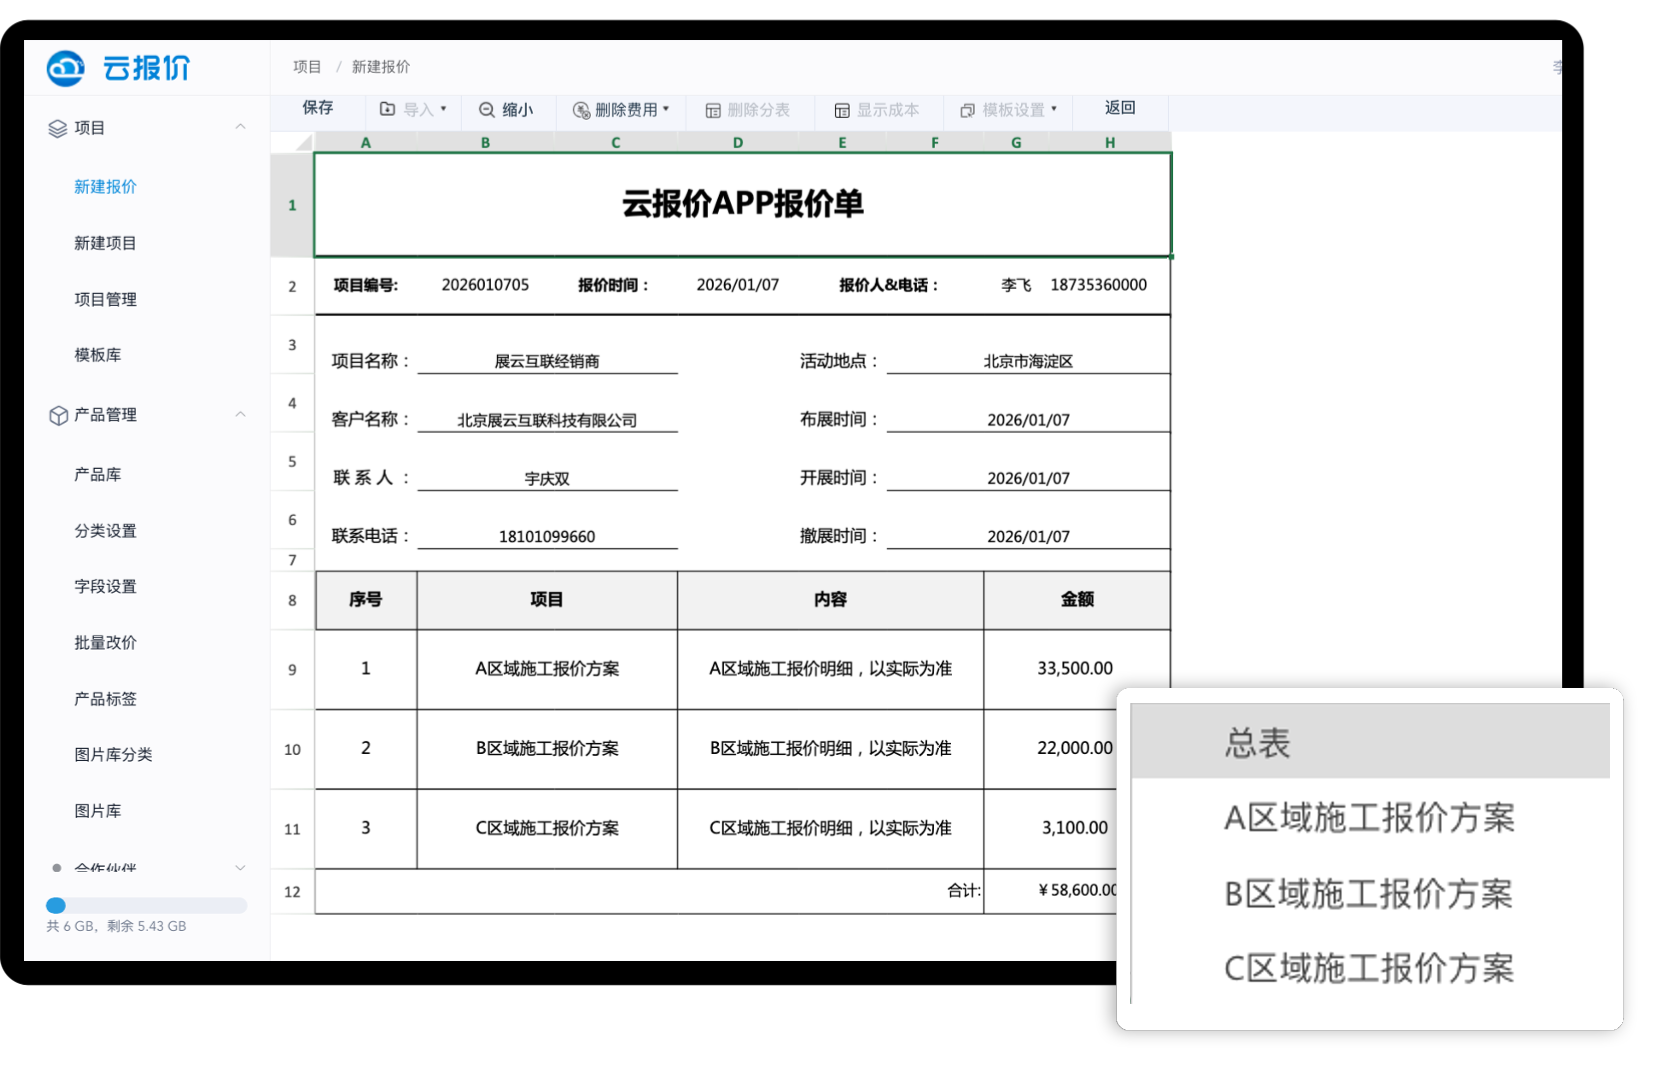The width and height of the screenshot is (1656, 1080).
Task: Open 新建项目 in the sidebar
Action: click(x=105, y=243)
